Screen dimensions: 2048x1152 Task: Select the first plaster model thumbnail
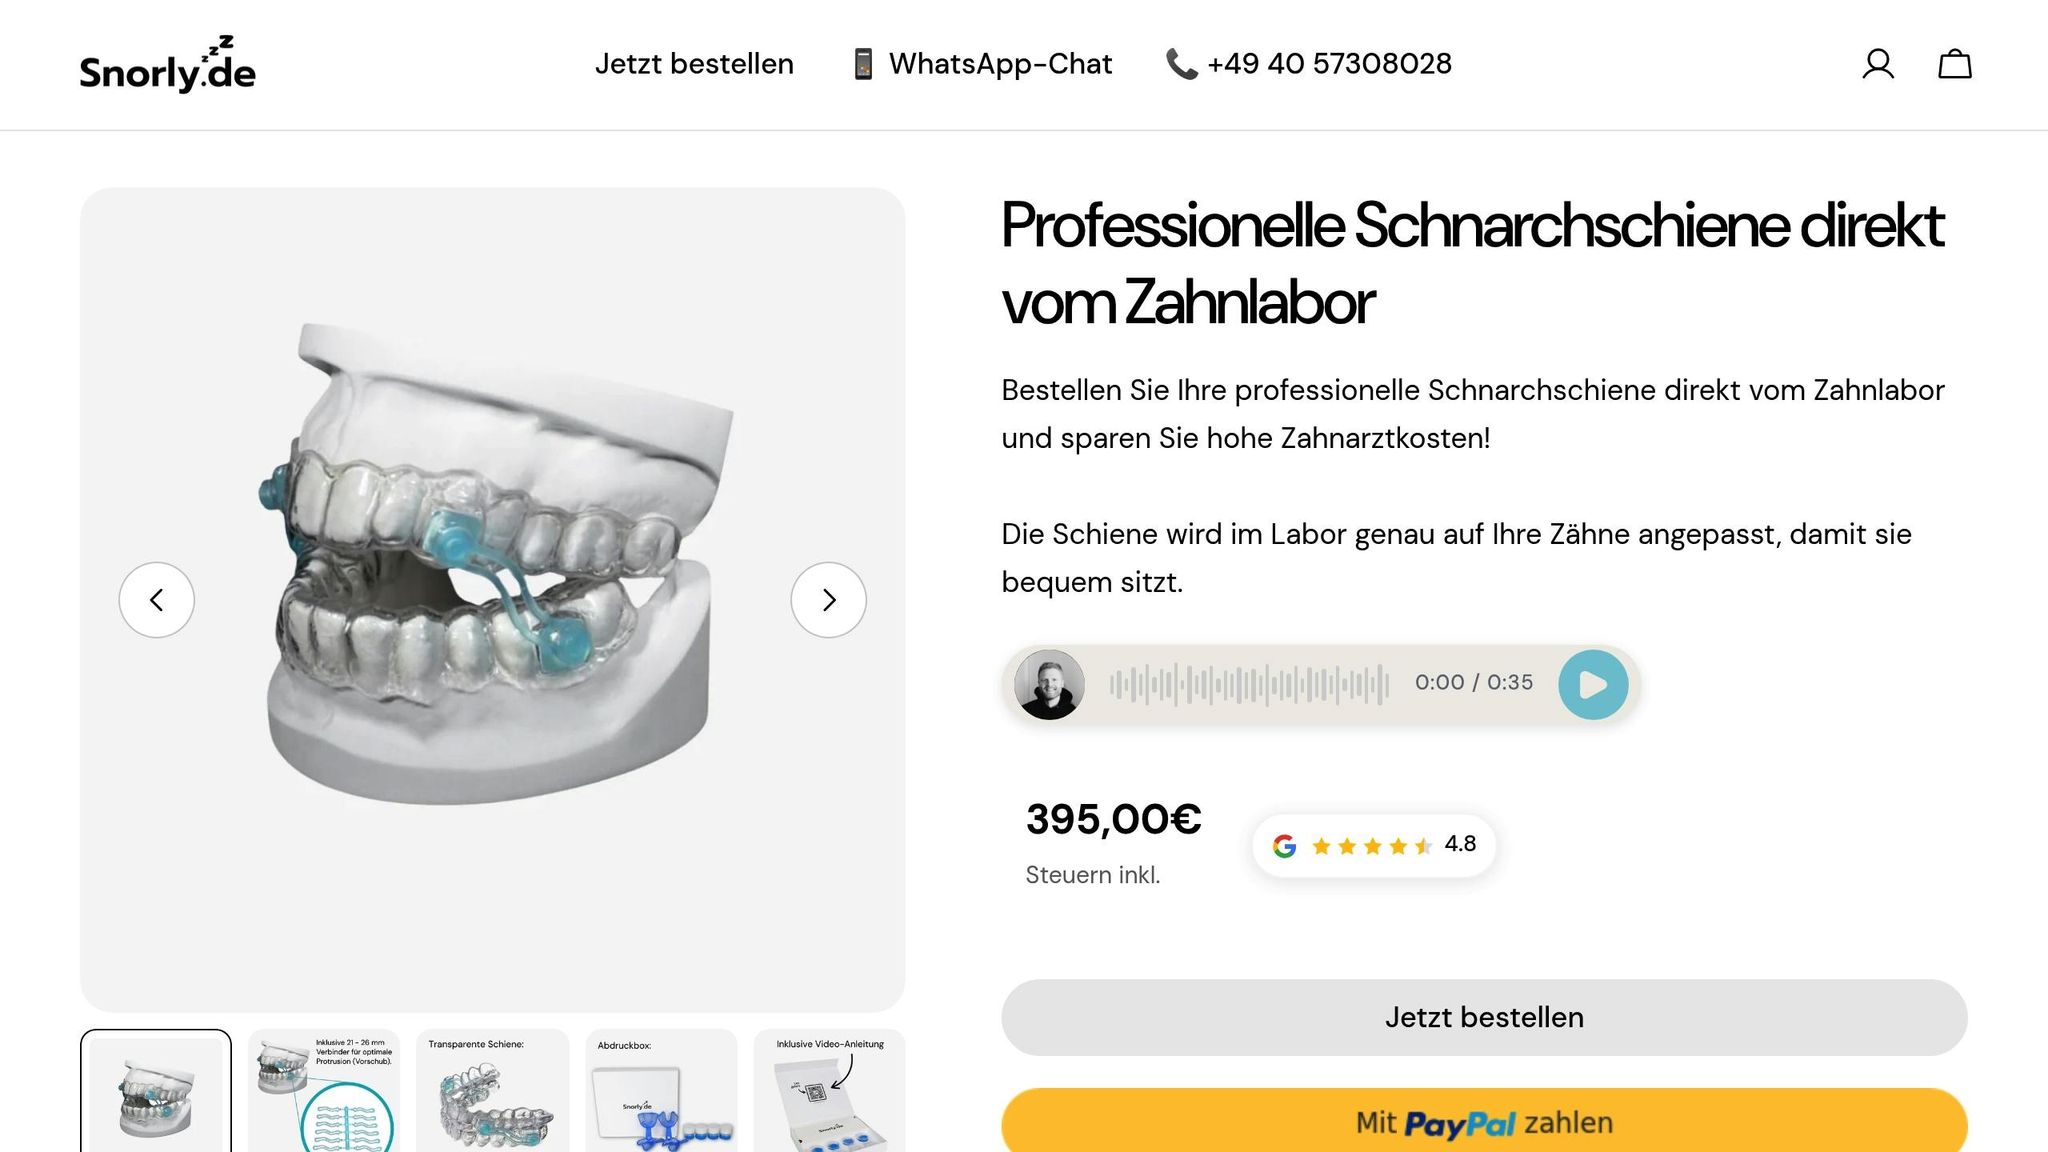[x=156, y=1092]
